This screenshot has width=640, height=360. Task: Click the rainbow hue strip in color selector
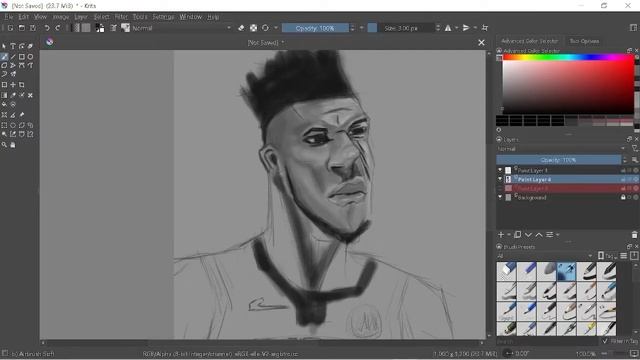click(568, 58)
